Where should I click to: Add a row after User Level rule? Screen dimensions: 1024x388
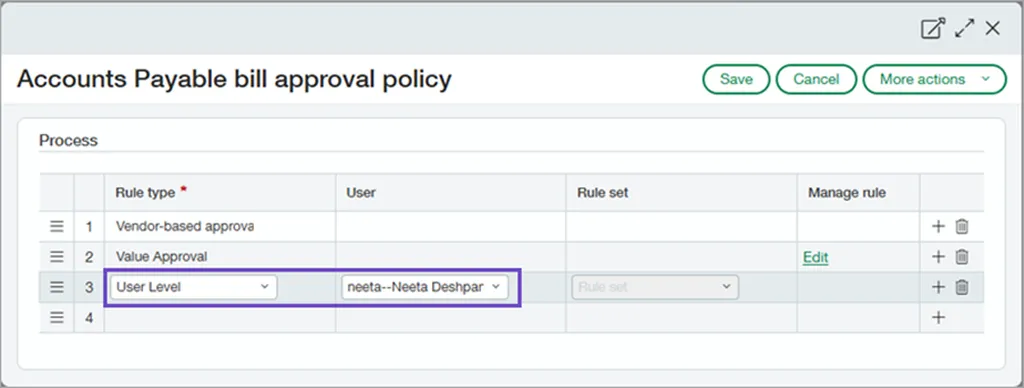[x=938, y=287]
